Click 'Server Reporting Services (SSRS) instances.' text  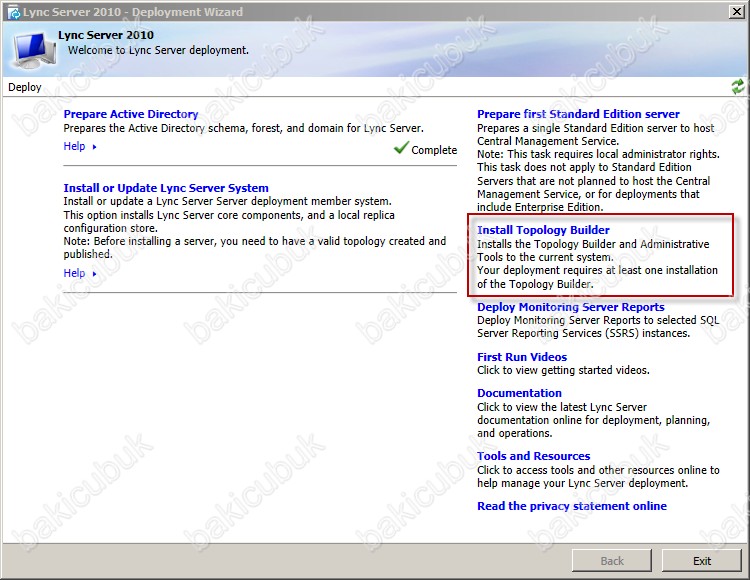584,333
